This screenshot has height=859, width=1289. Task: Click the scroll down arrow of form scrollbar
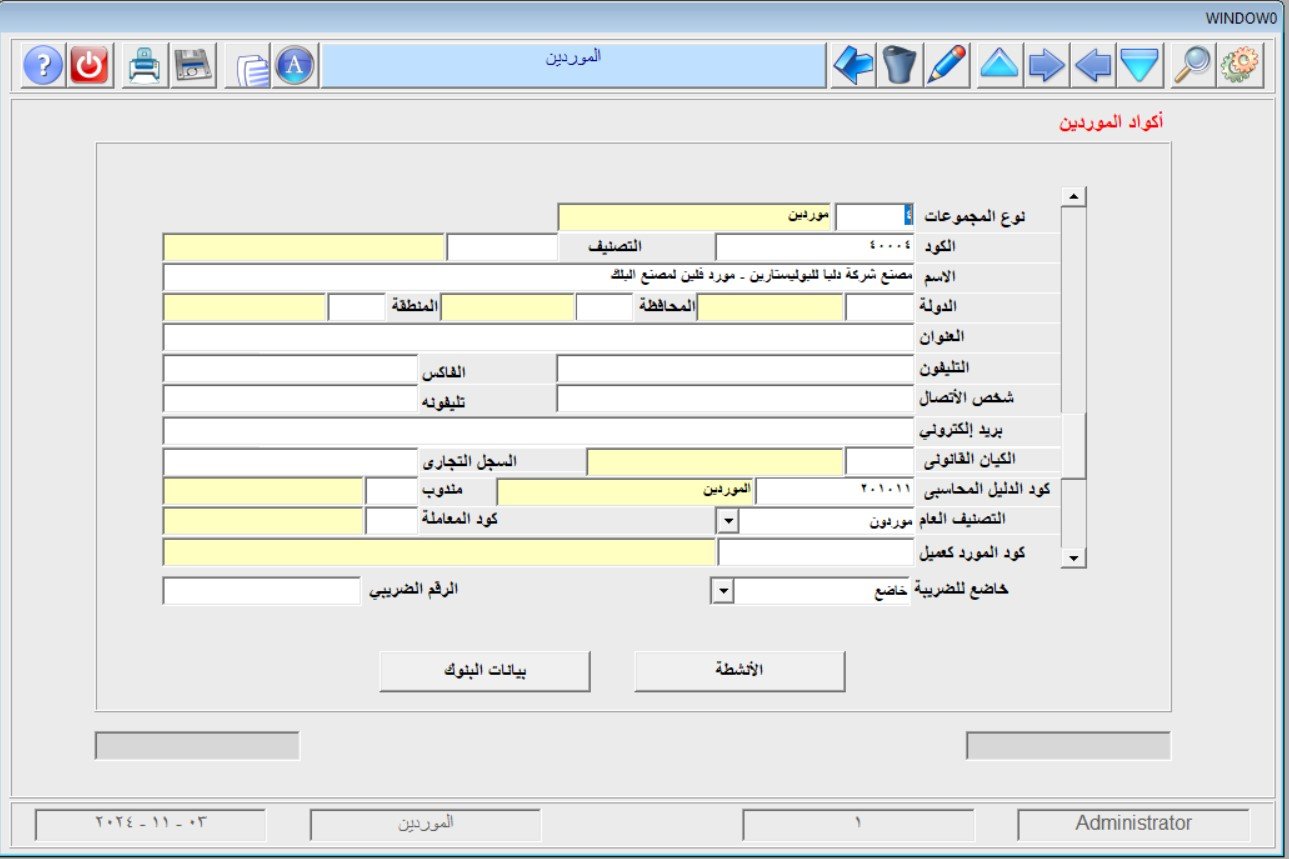coord(1073,557)
